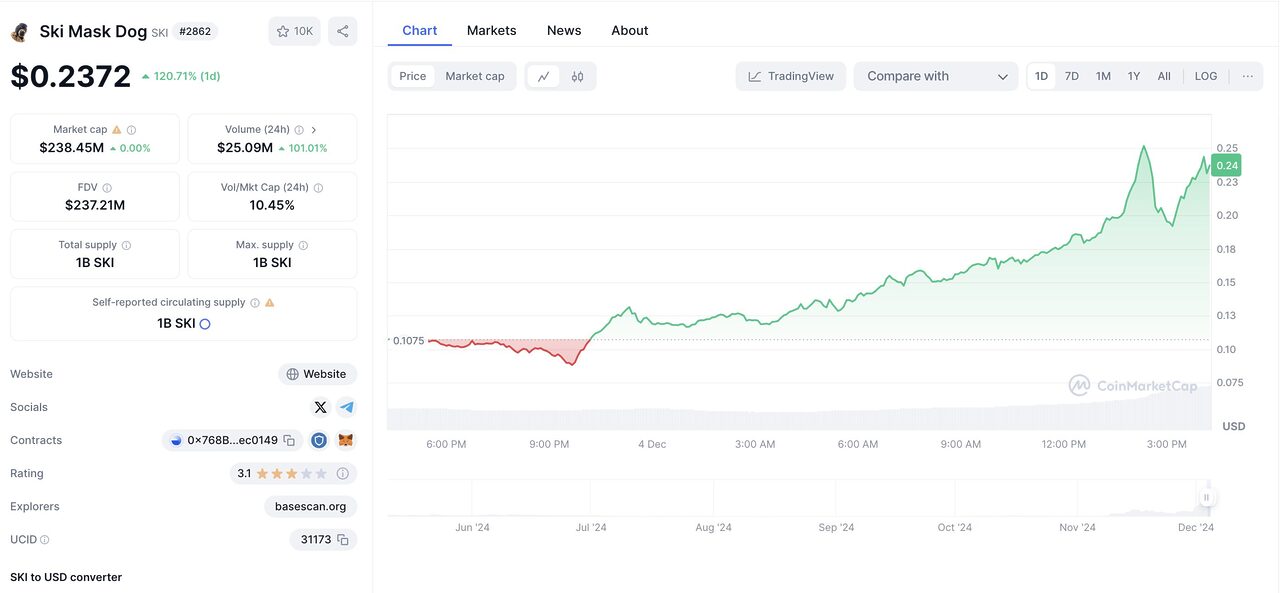This screenshot has width=1280, height=593.
Task: Switch to line chart view
Action: pos(543,76)
